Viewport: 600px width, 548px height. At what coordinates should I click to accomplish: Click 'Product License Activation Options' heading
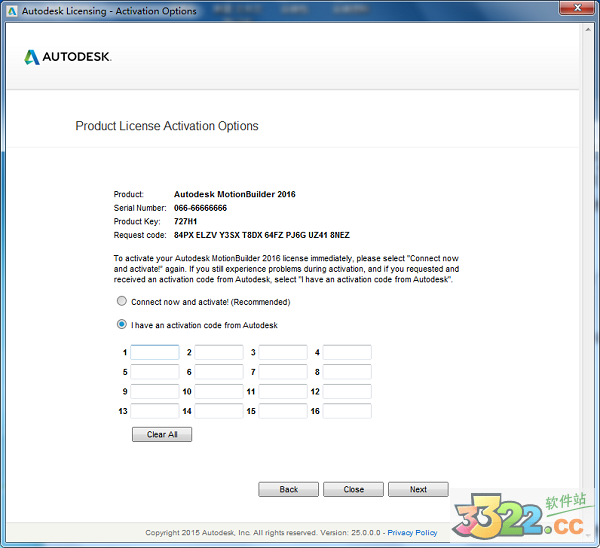(x=167, y=126)
